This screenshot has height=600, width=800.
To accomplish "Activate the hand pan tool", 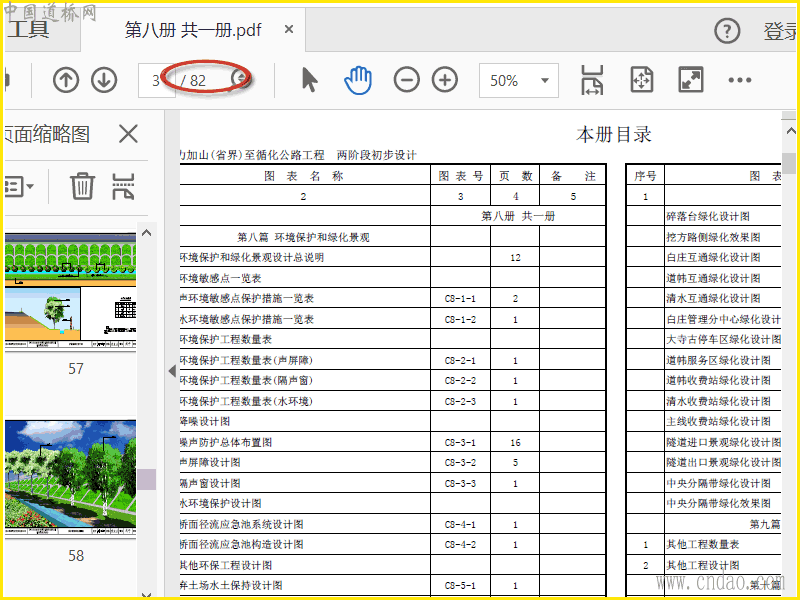I will (358, 80).
